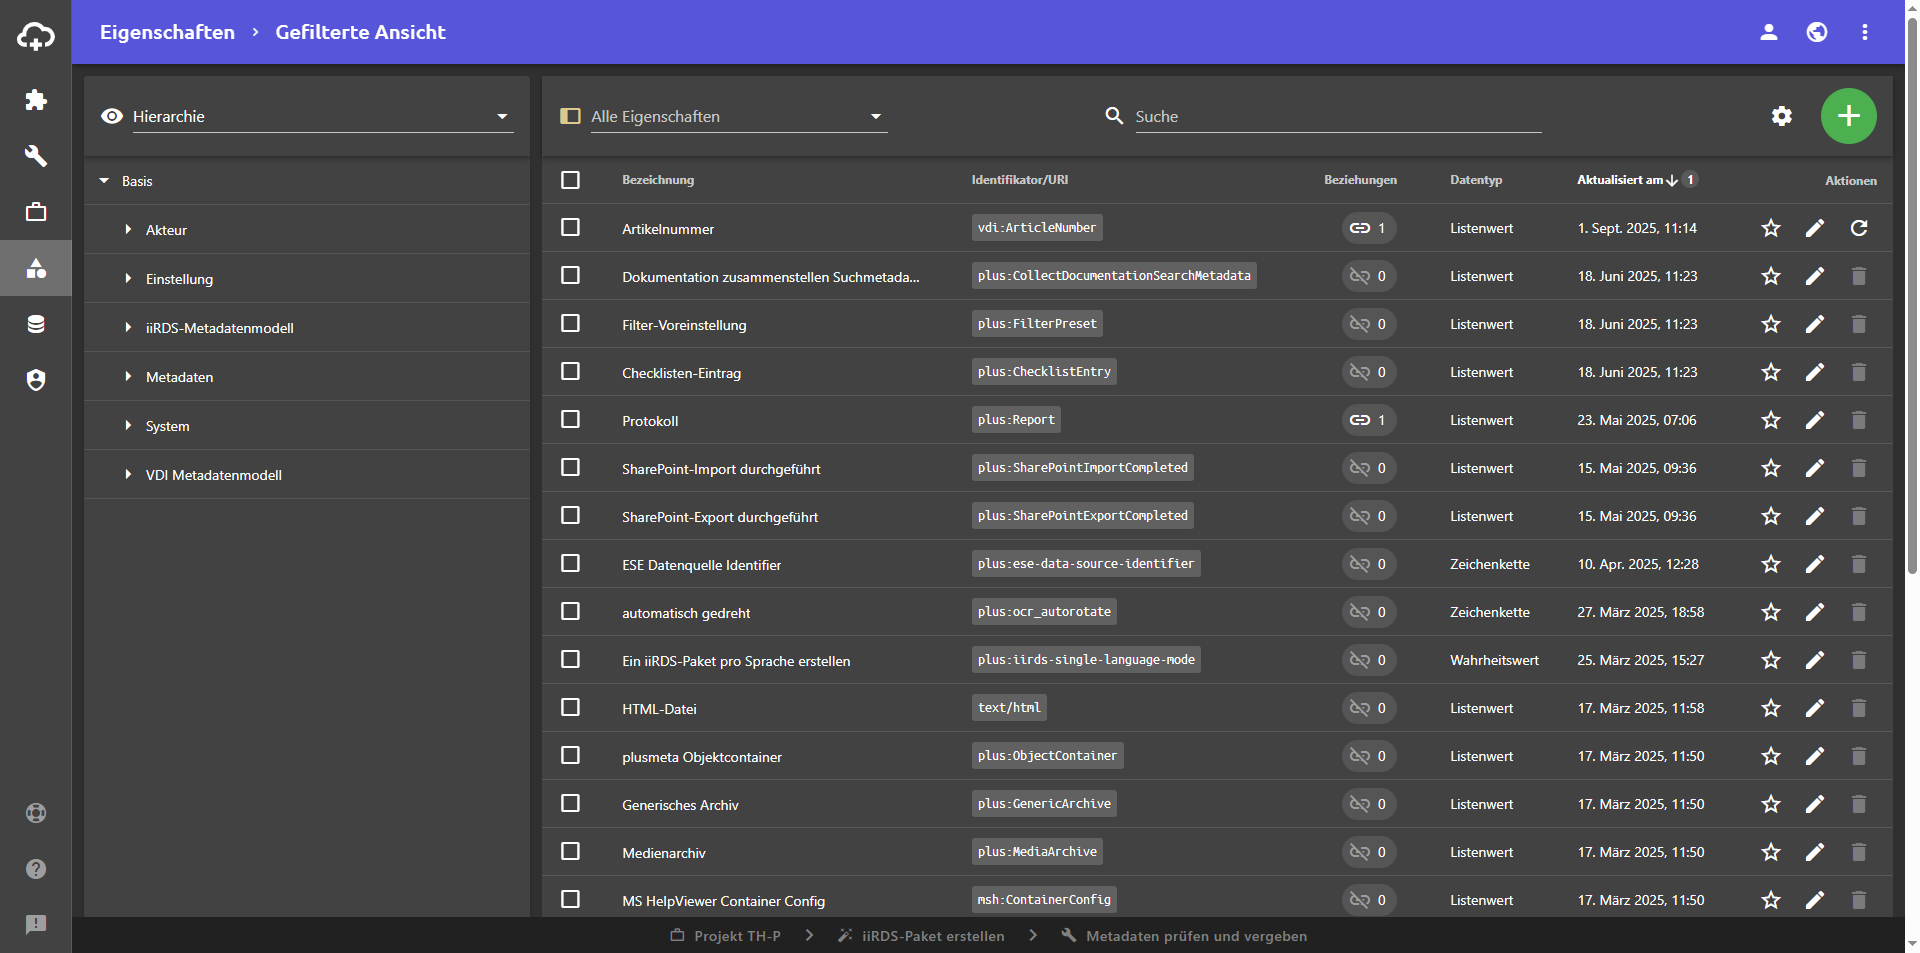
Task: Select the Checklisten-Eintrag row checkbox
Action: point(570,371)
